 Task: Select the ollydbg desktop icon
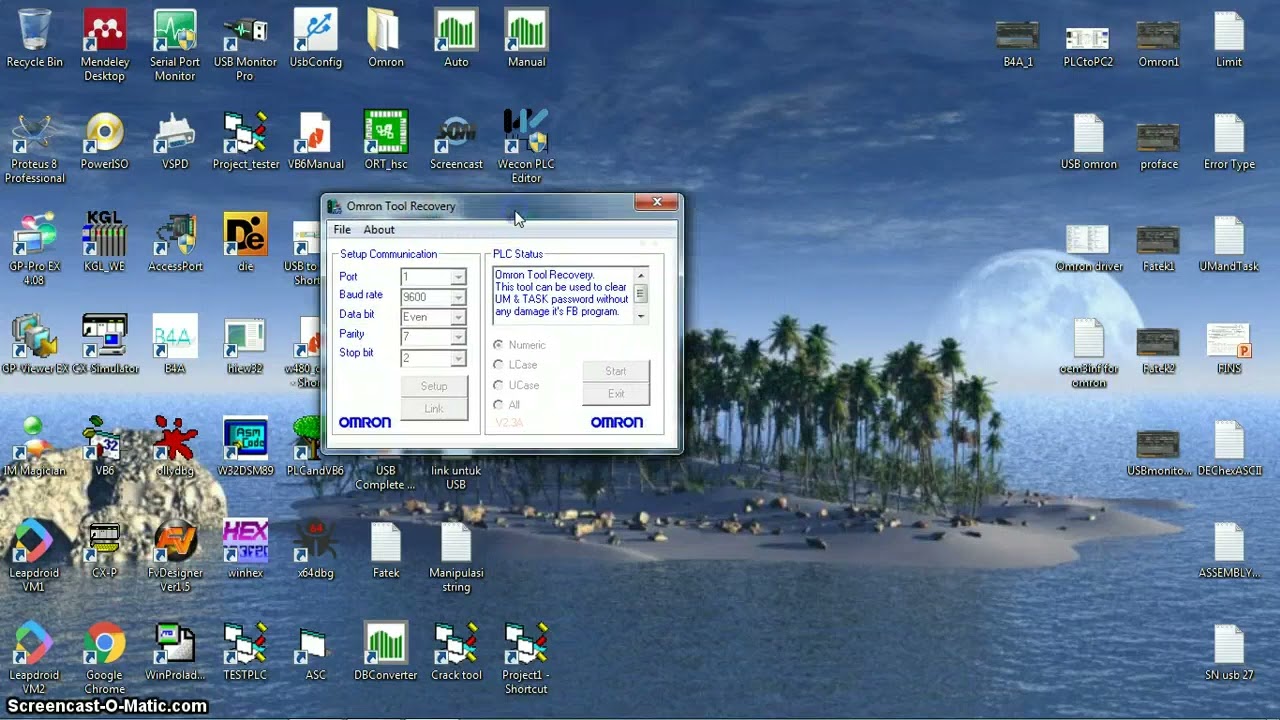pos(175,447)
